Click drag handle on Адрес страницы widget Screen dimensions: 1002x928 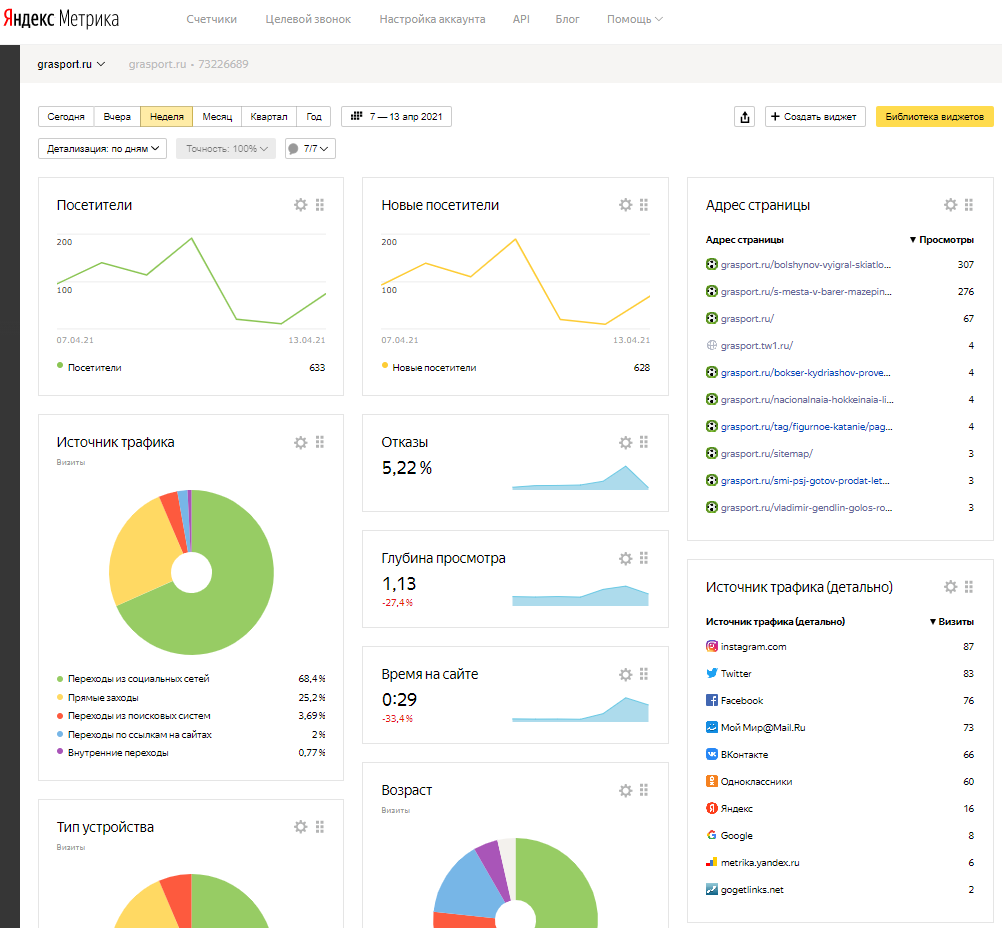pyautogui.click(x=969, y=205)
